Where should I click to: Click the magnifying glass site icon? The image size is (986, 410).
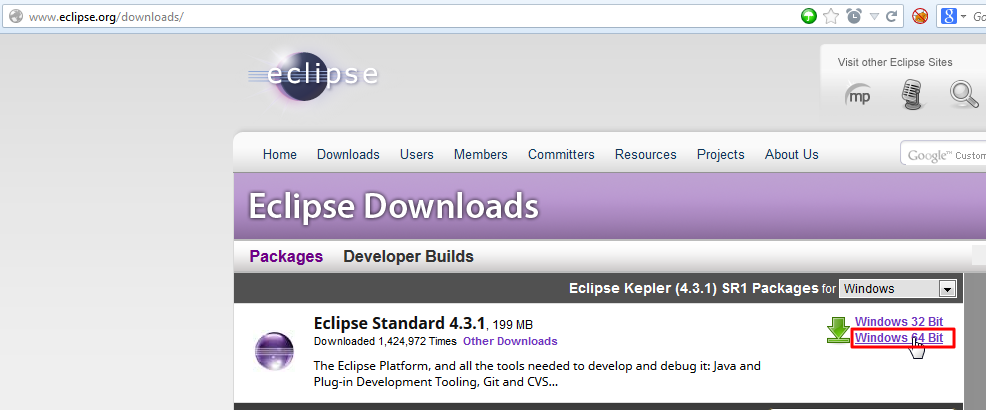coord(964,94)
